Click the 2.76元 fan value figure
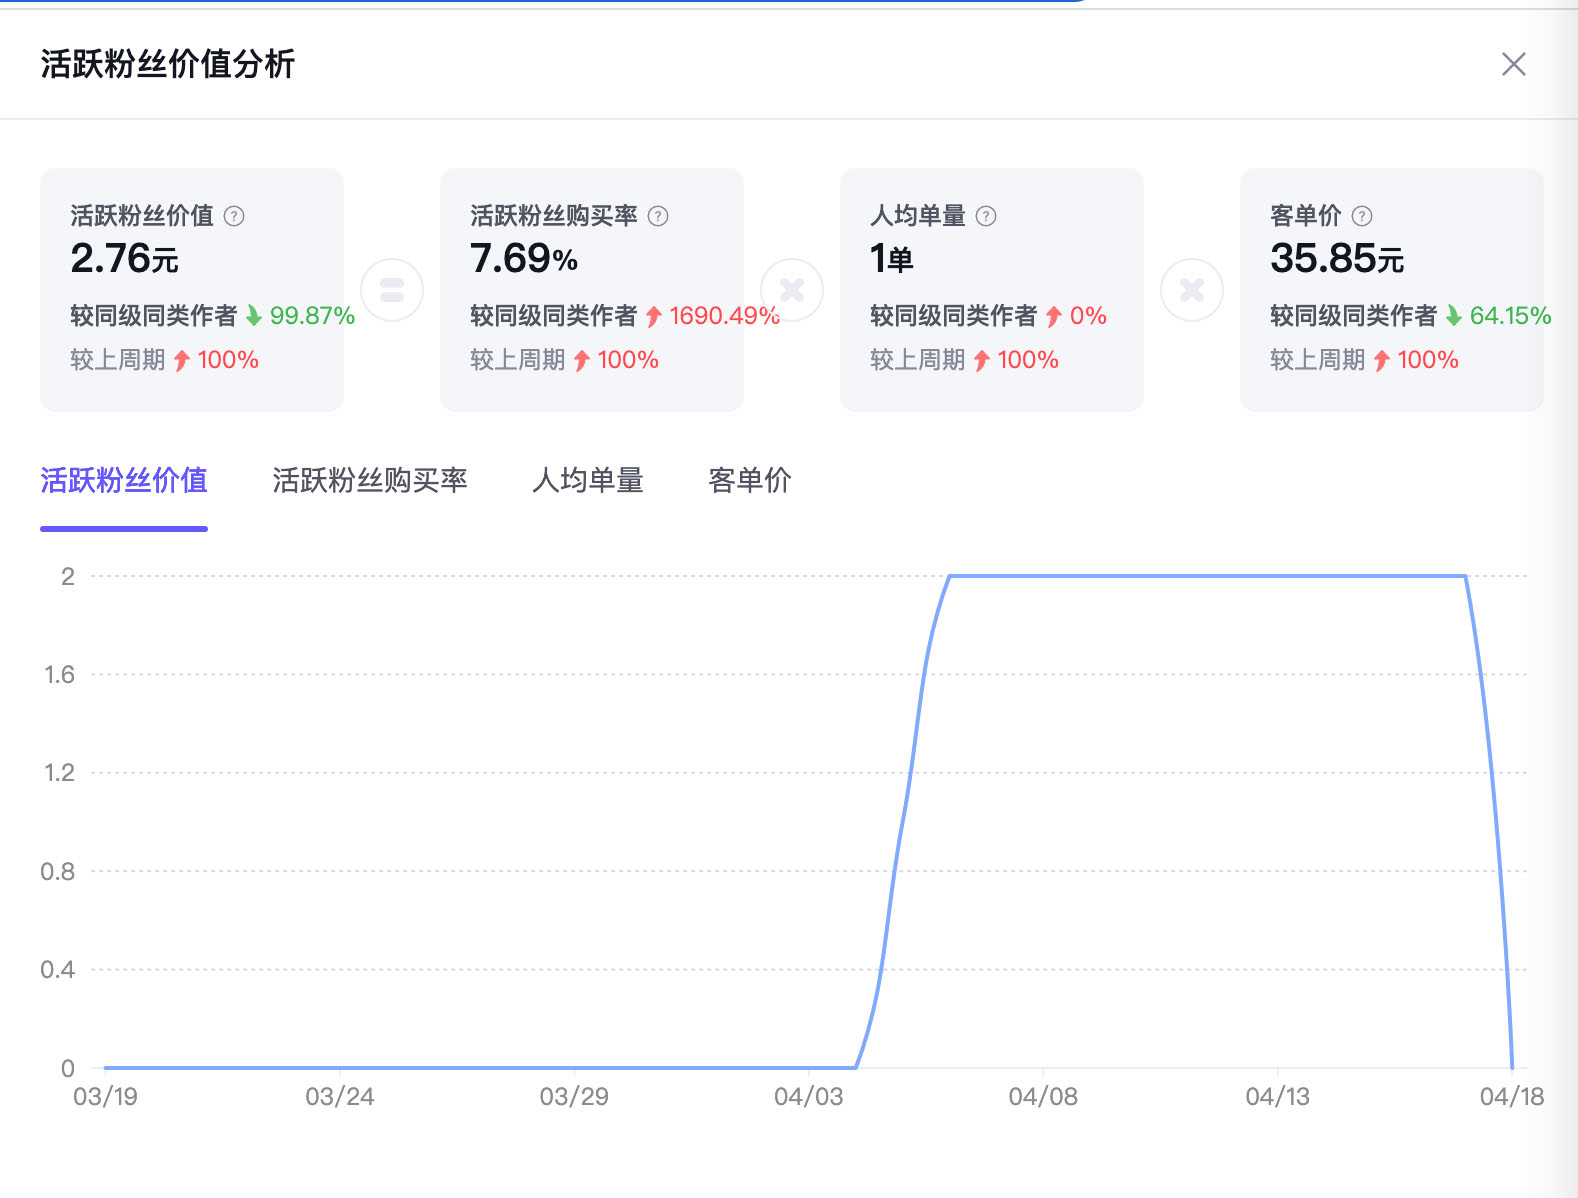Screen dimensions: 1578x1198 (x=124, y=259)
